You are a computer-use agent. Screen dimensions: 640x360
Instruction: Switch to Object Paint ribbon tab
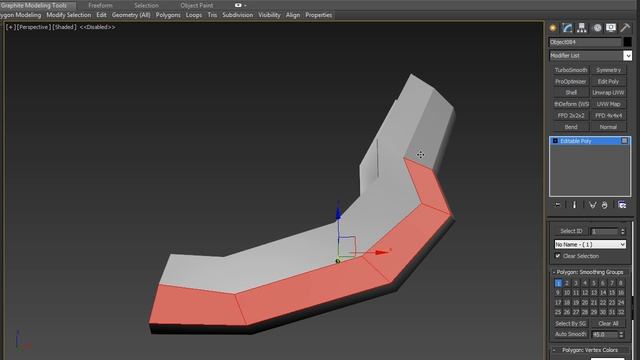pos(197,5)
